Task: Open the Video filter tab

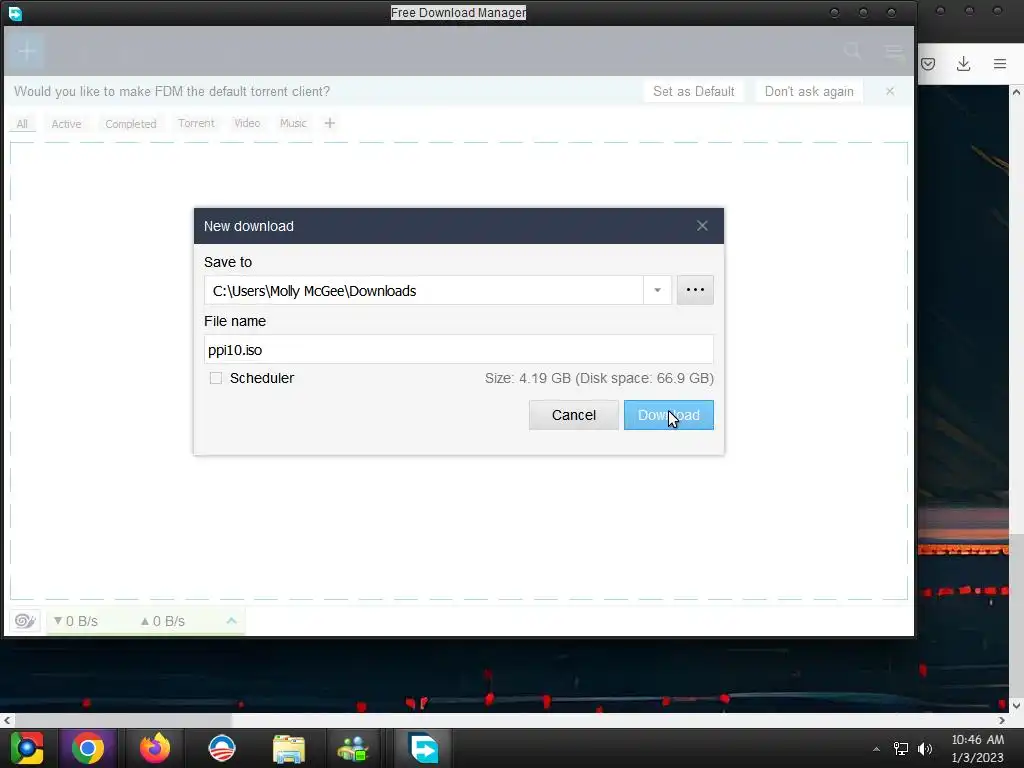Action: click(x=247, y=123)
